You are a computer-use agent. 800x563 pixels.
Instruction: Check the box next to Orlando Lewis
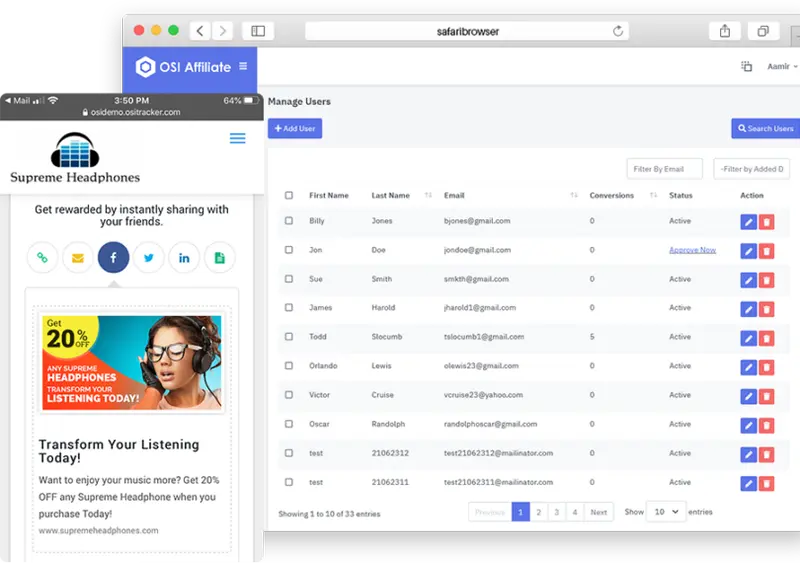[289, 366]
